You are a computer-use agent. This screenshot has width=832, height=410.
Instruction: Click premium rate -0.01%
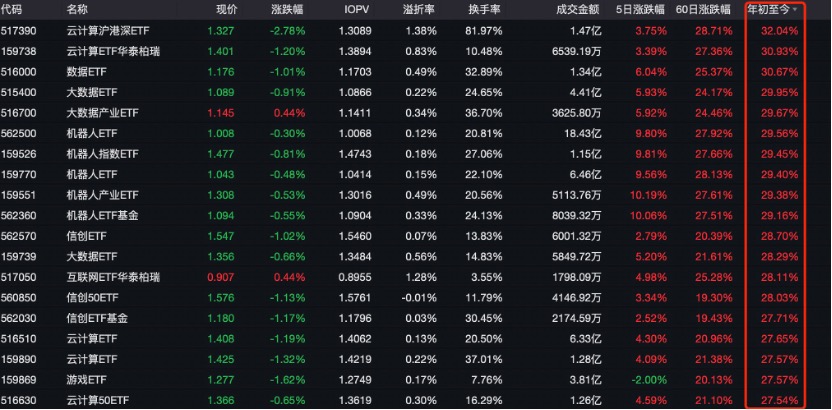[419, 298]
